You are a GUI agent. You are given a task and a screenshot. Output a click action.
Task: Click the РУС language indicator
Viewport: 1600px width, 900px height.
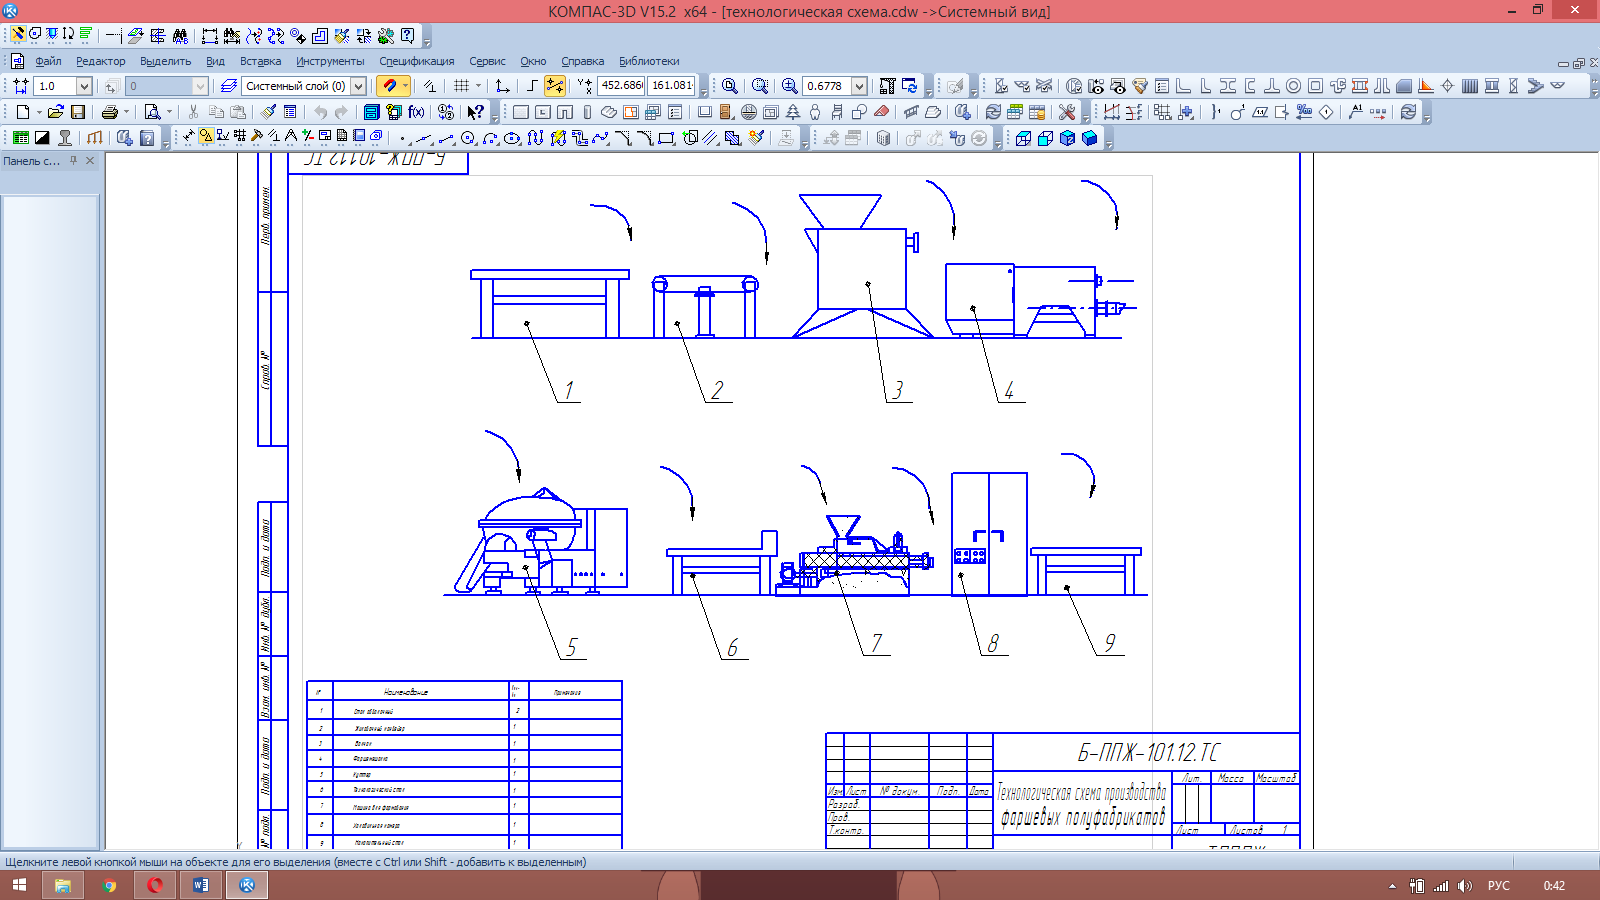point(1498,886)
